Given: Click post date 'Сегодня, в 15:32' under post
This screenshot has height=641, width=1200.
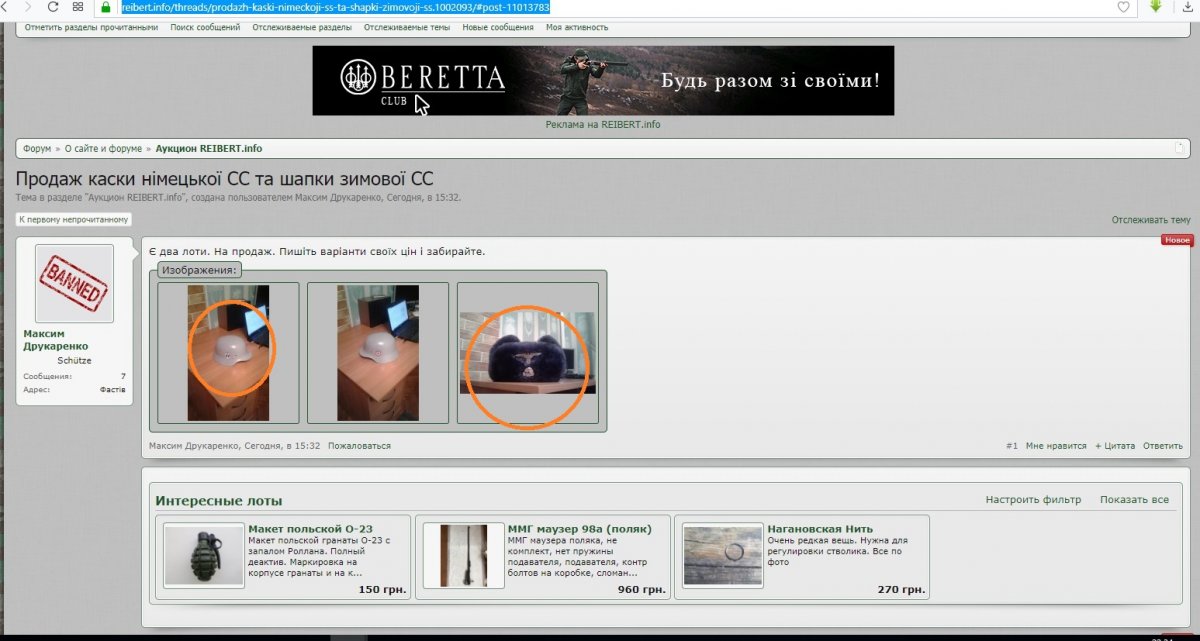Looking at the screenshot, I should pos(282,446).
